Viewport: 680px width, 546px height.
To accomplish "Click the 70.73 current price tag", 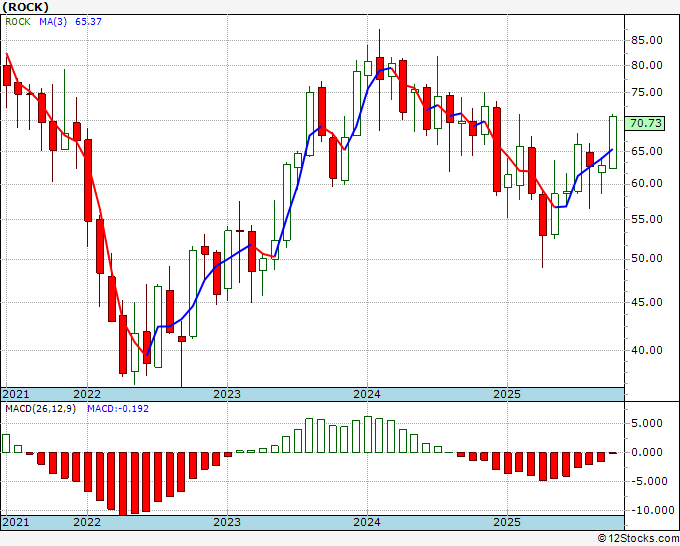I will click(x=645, y=123).
